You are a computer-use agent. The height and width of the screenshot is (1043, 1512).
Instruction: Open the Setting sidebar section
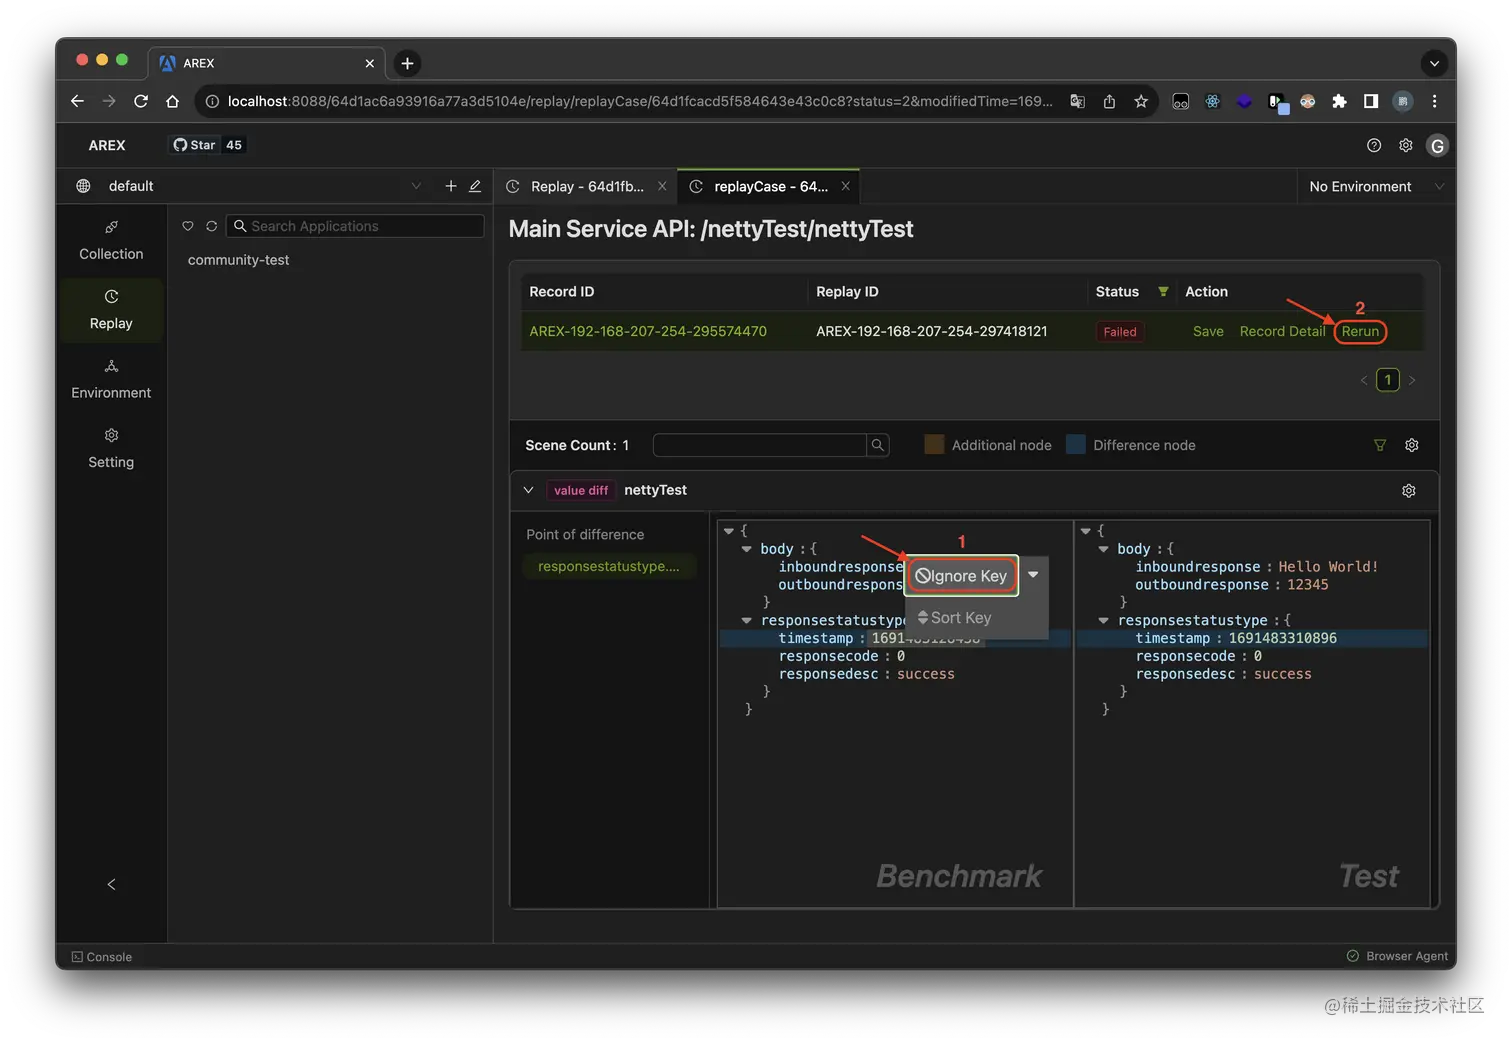(x=111, y=449)
